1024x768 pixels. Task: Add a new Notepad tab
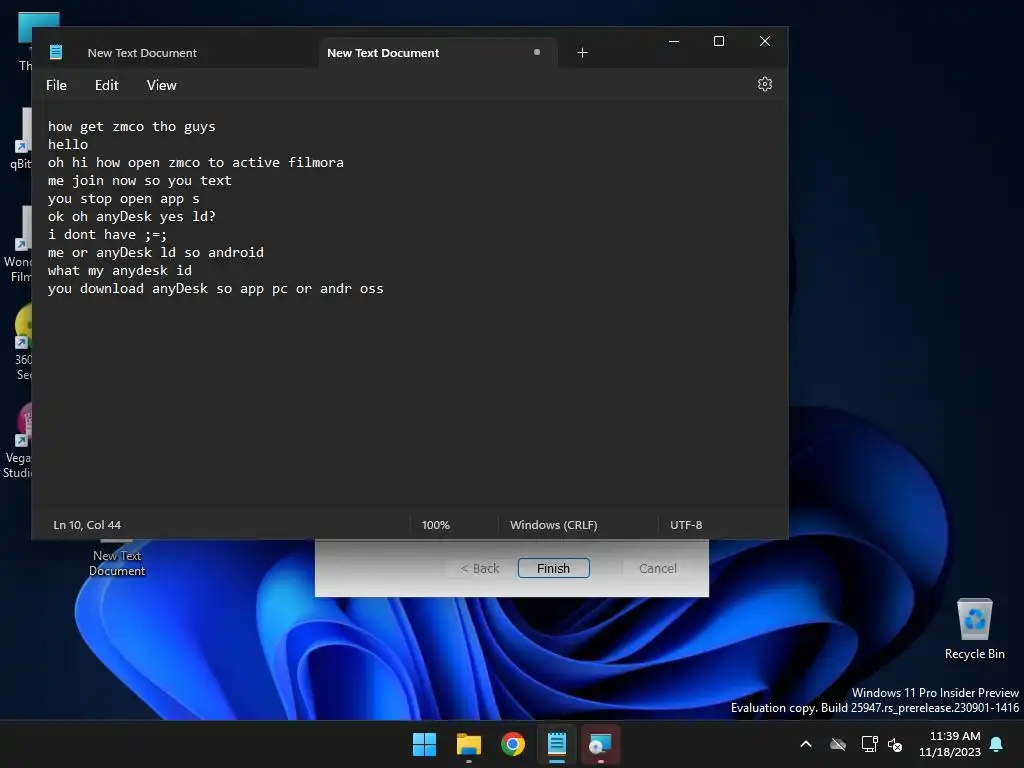[x=583, y=53]
